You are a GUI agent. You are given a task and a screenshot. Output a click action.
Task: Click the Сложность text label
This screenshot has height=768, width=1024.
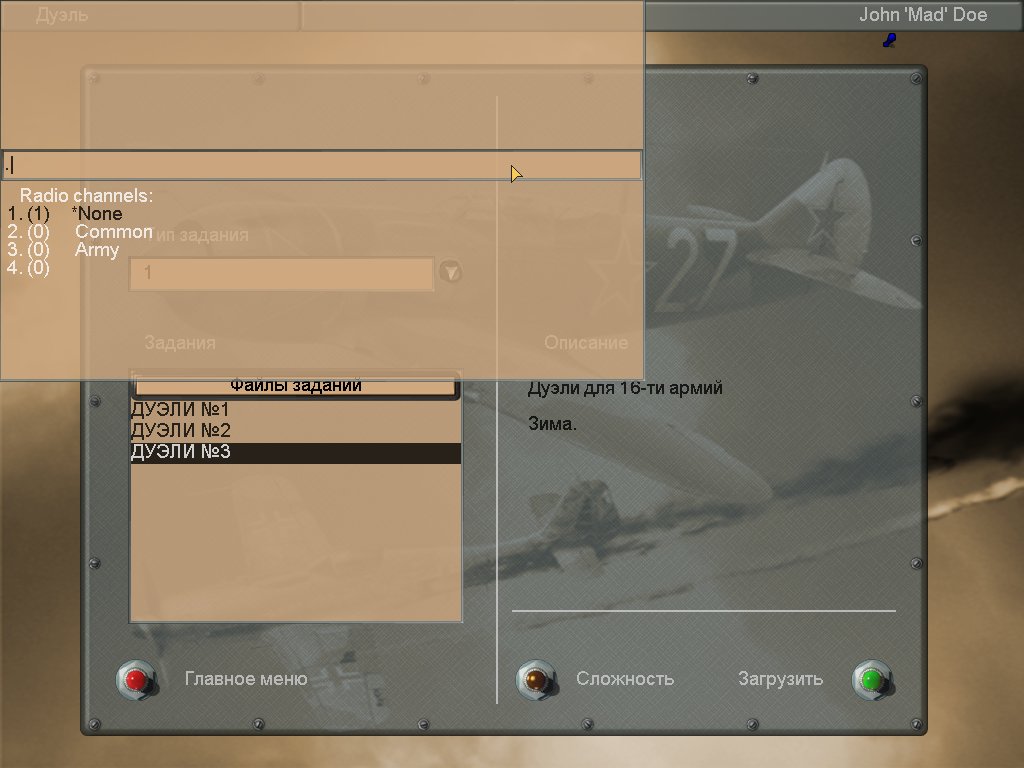click(x=625, y=679)
